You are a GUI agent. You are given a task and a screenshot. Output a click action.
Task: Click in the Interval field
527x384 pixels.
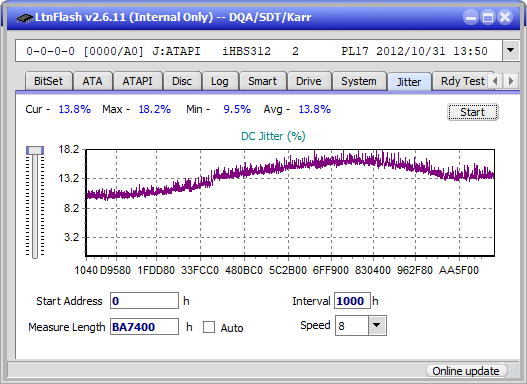point(352,301)
